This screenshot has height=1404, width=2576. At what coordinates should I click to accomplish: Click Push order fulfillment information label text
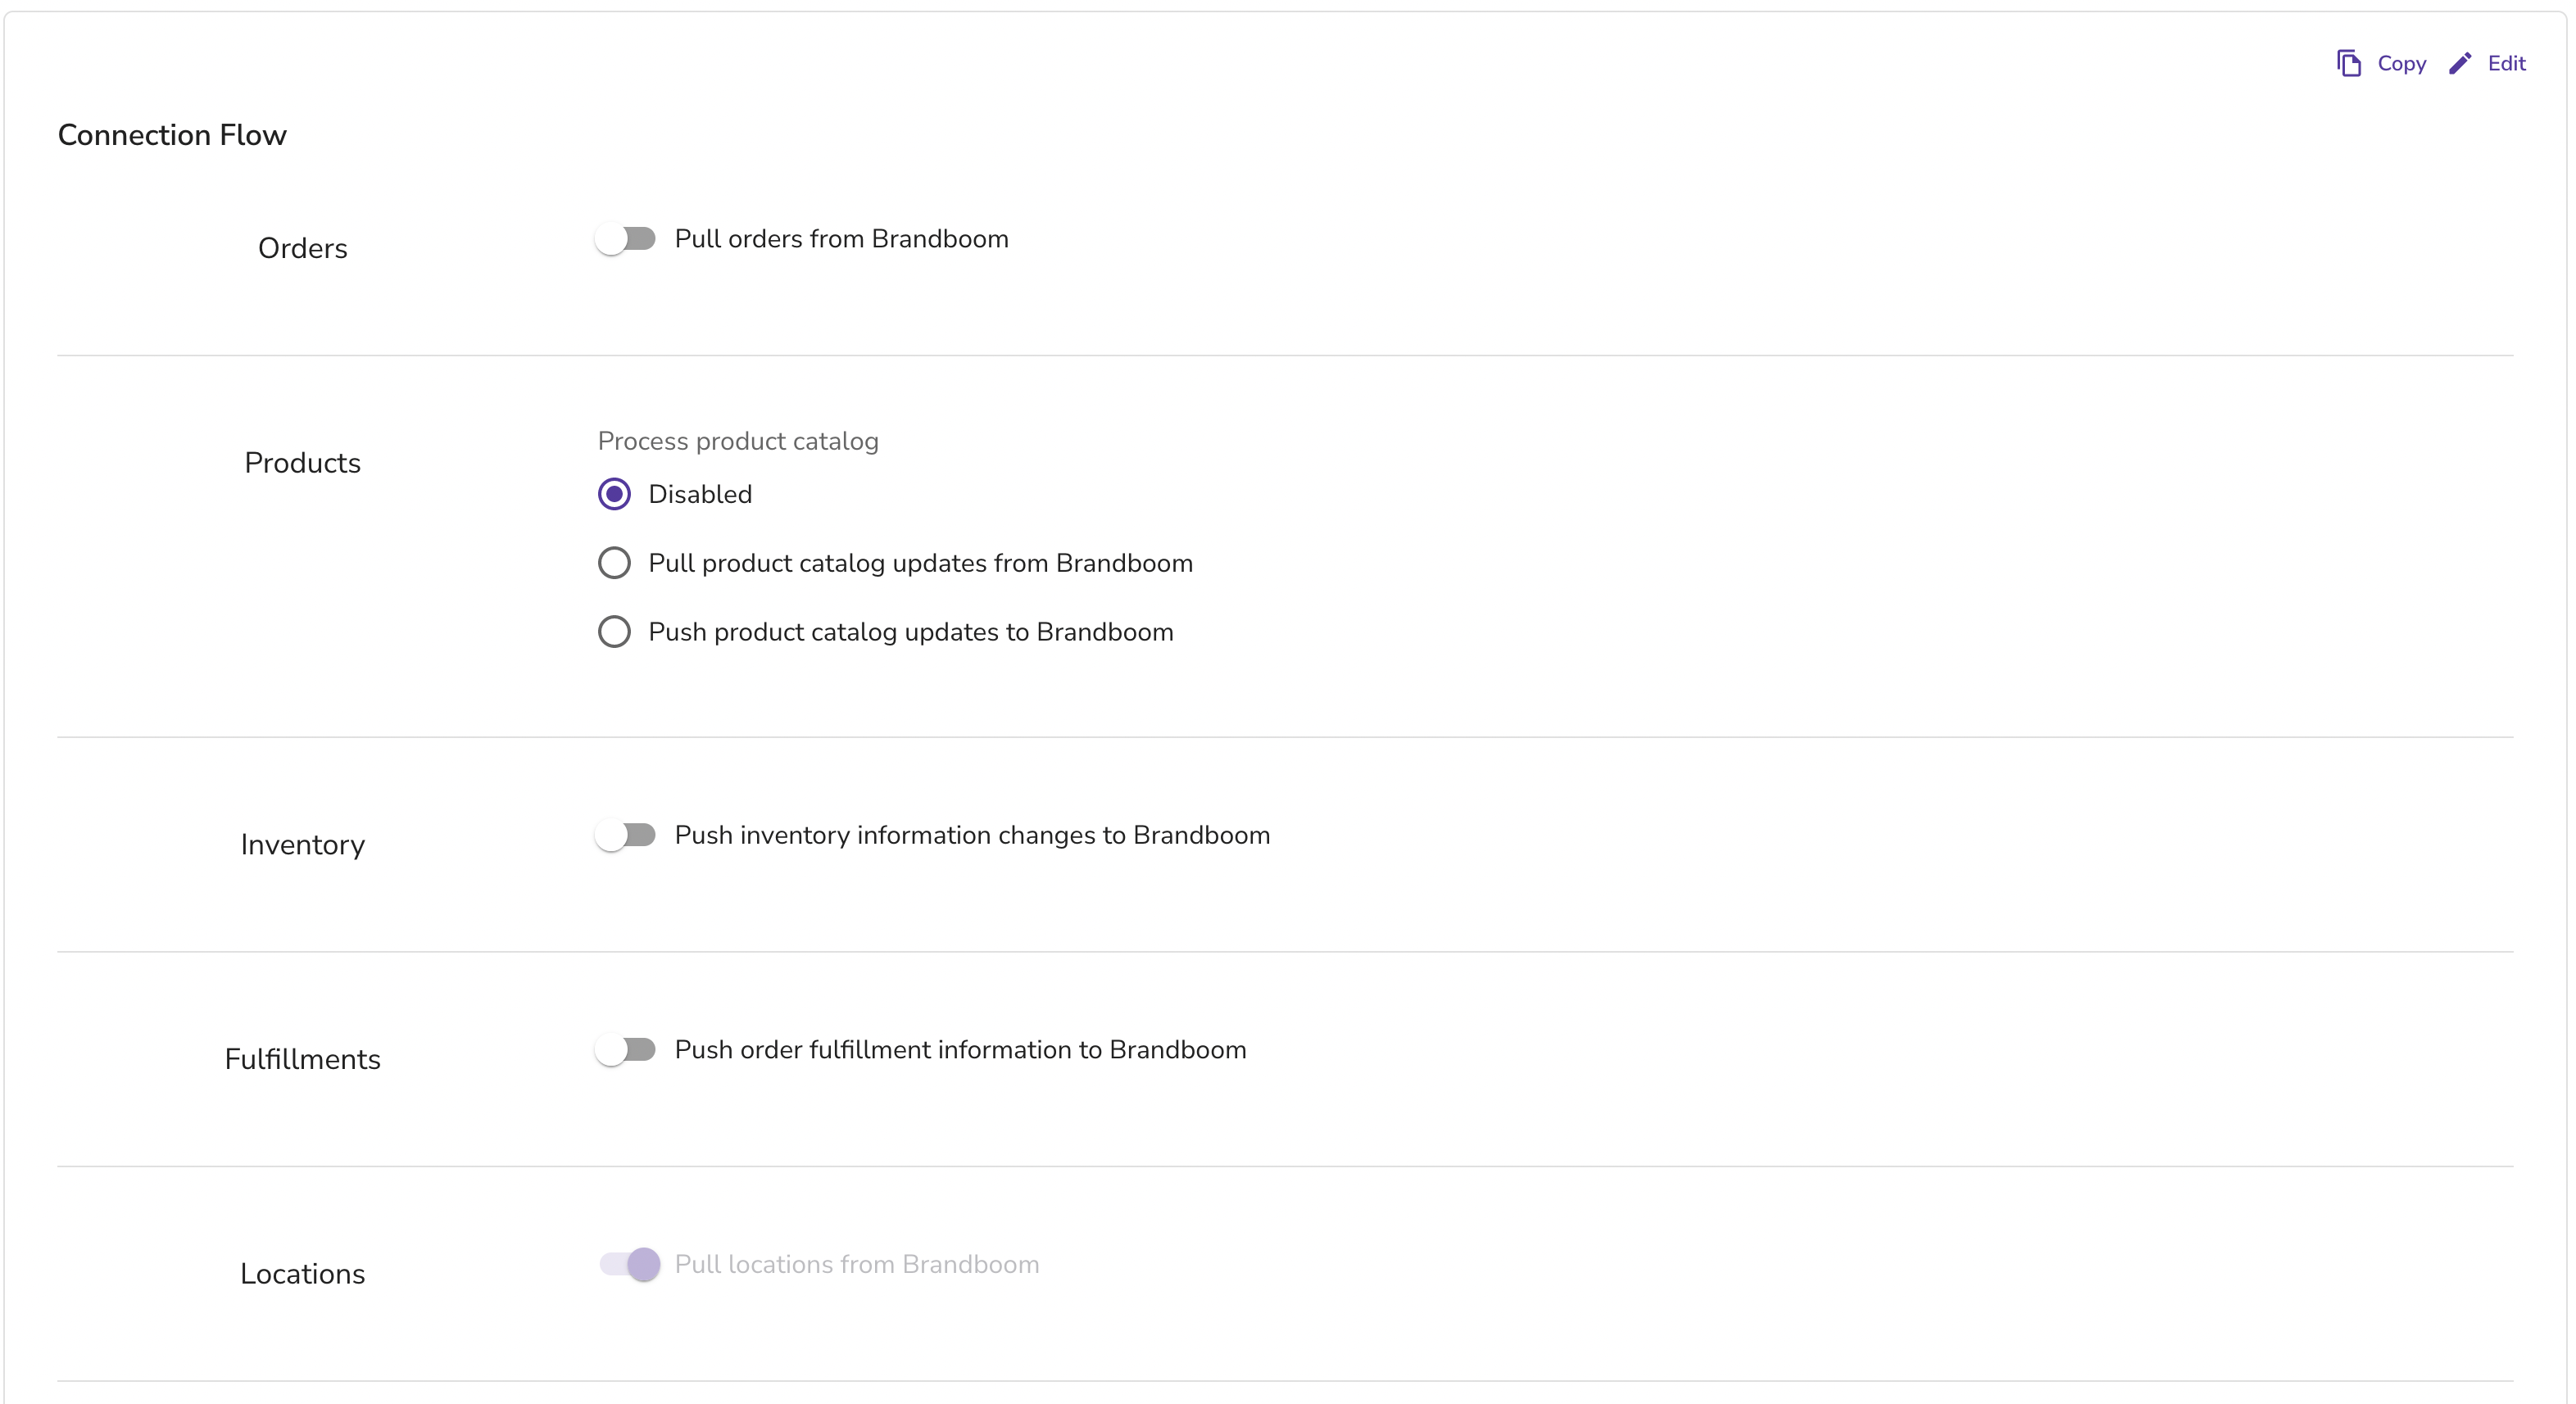coord(960,1050)
